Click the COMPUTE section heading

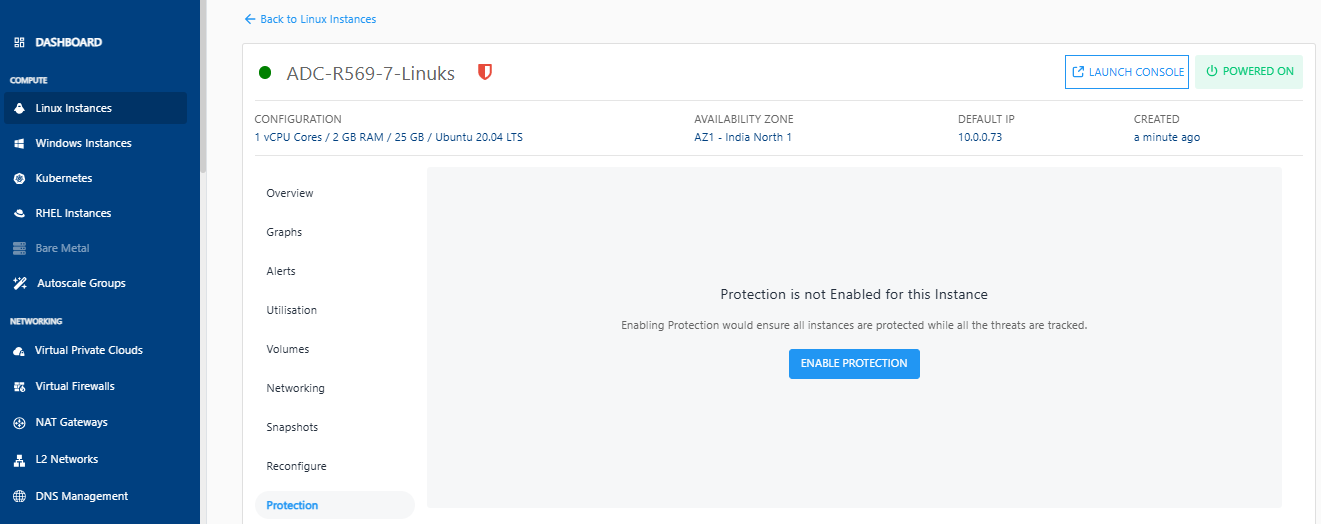tap(29, 80)
